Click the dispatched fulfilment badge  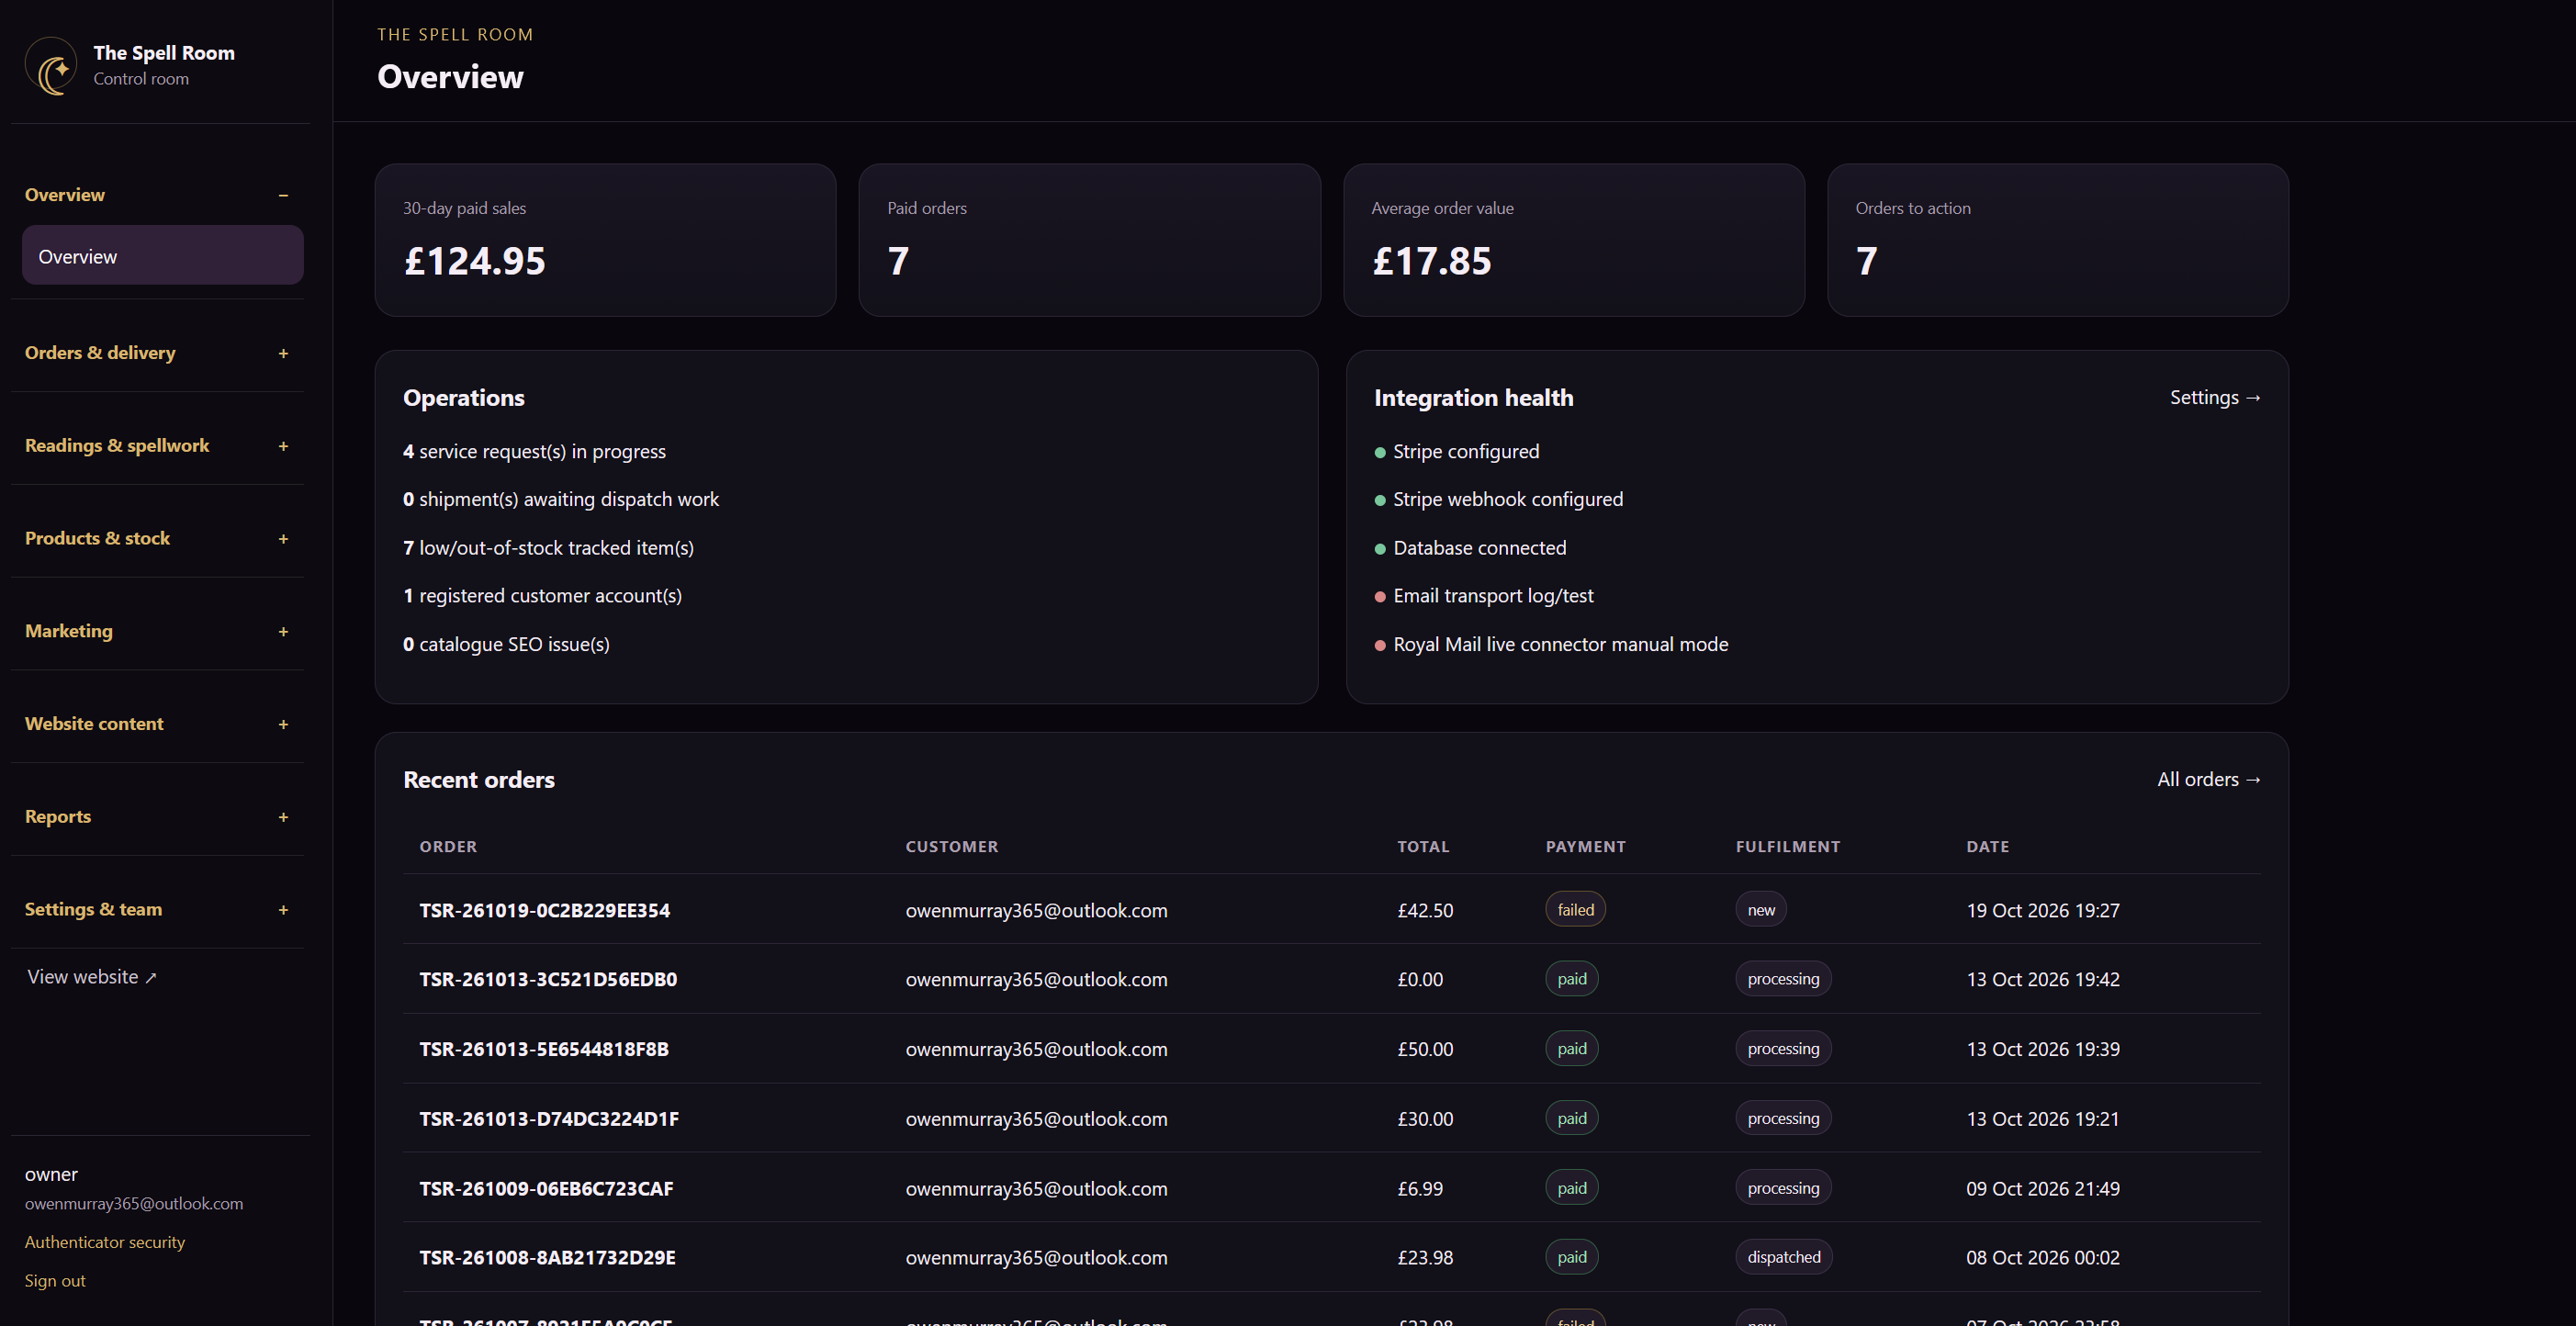(x=1783, y=1257)
